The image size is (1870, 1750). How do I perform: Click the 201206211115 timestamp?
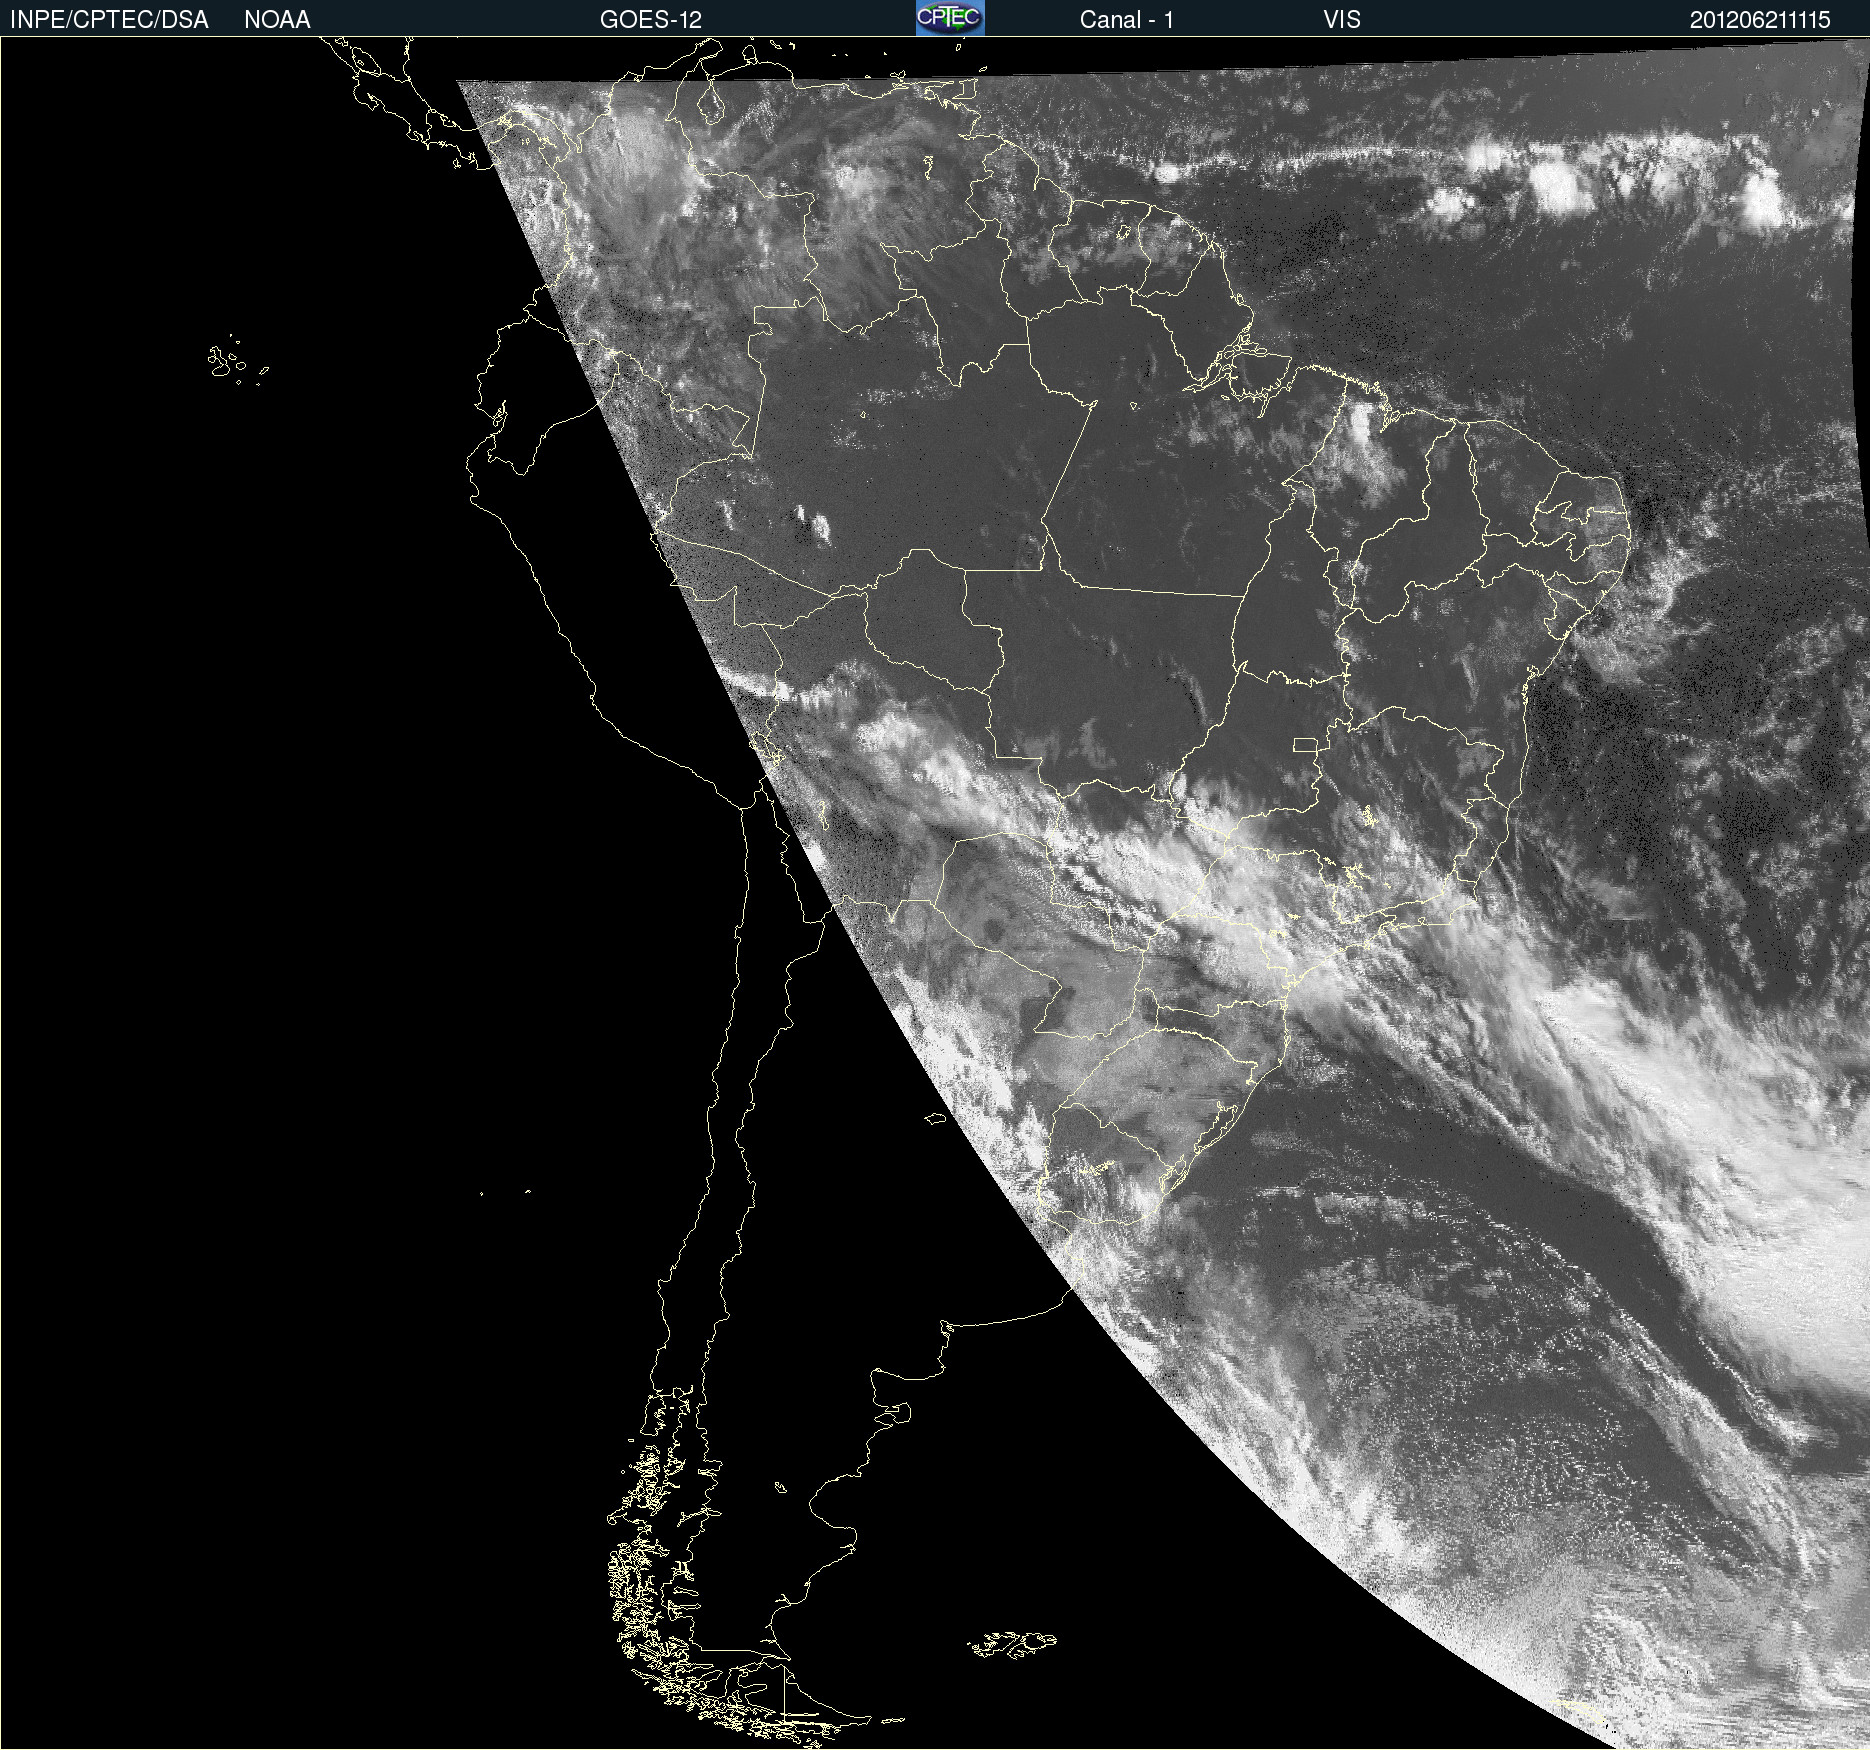point(1760,20)
